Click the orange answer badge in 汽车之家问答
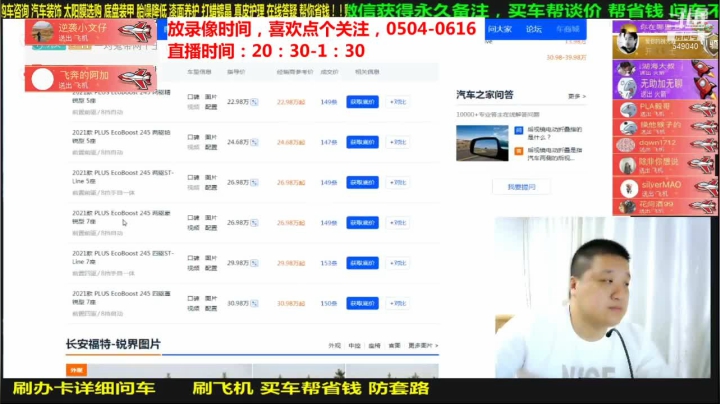Image resolution: width=720 pixels, height=404 pixels. (518, 151)
